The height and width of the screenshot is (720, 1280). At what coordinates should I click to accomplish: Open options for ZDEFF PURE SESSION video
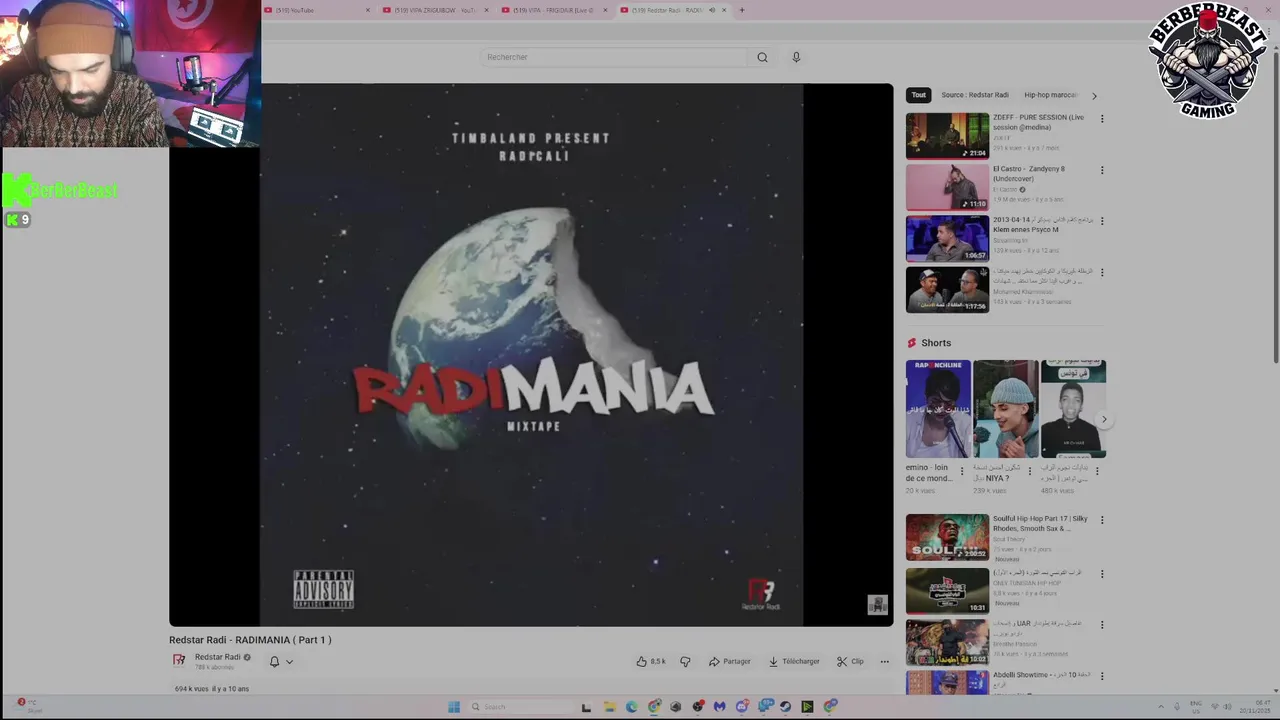(1102, 118)
